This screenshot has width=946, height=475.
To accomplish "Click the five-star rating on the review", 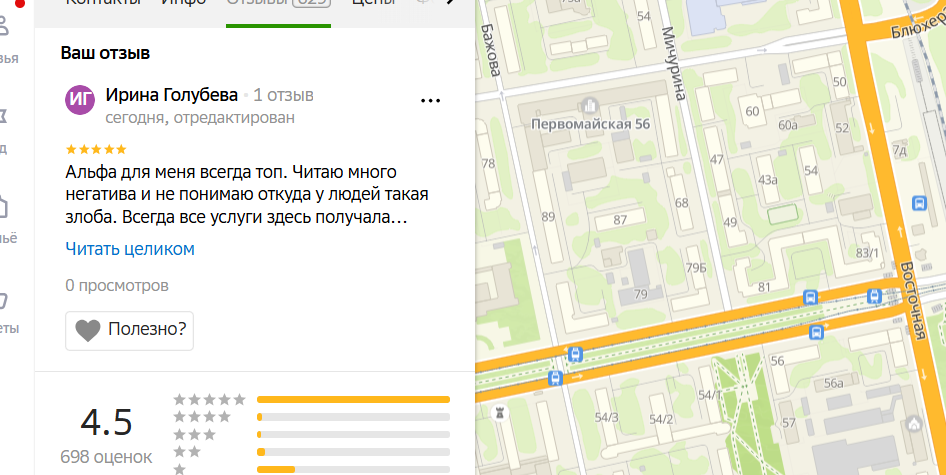I will [96, 149].
